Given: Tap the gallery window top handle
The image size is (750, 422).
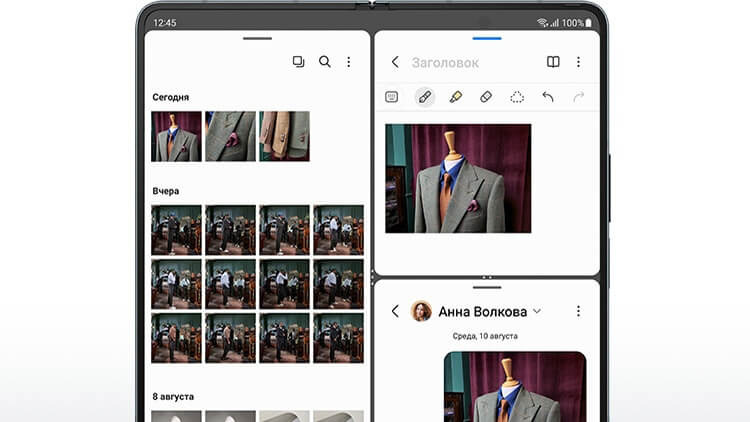Looking at the screenshot, I should pyautogui.click(x=257, y=38).
